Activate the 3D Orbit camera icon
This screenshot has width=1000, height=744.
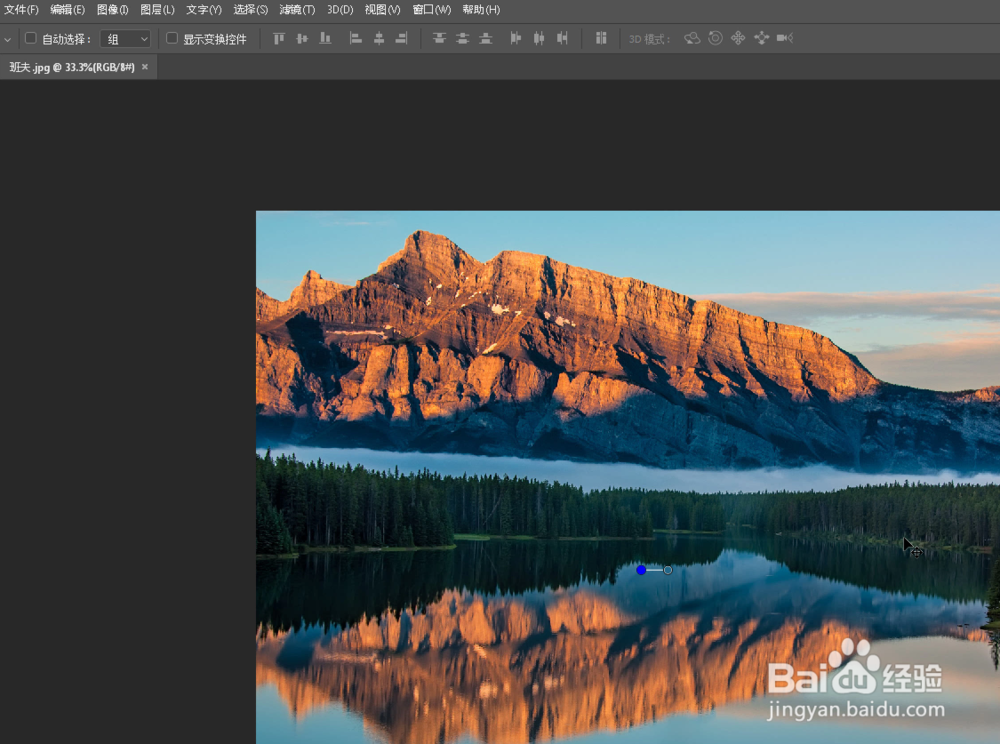click(x=692, y=38)
